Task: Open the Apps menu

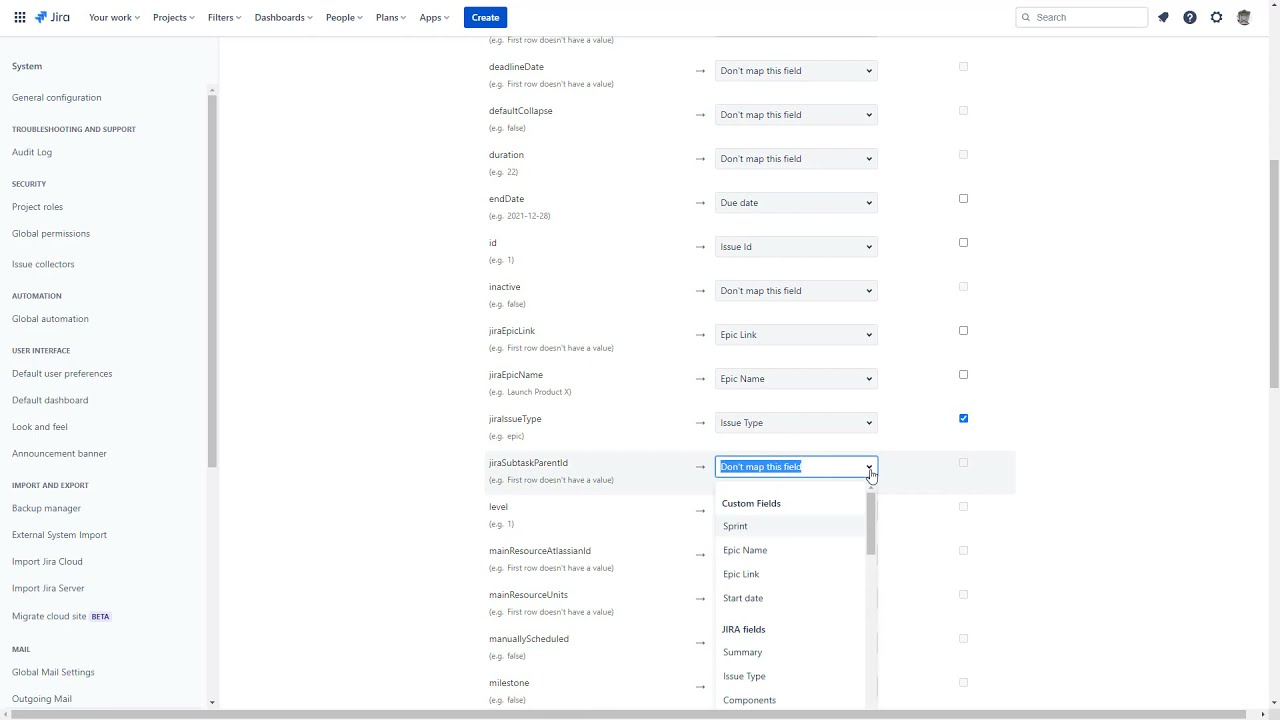Action: (x=435, y=17)
